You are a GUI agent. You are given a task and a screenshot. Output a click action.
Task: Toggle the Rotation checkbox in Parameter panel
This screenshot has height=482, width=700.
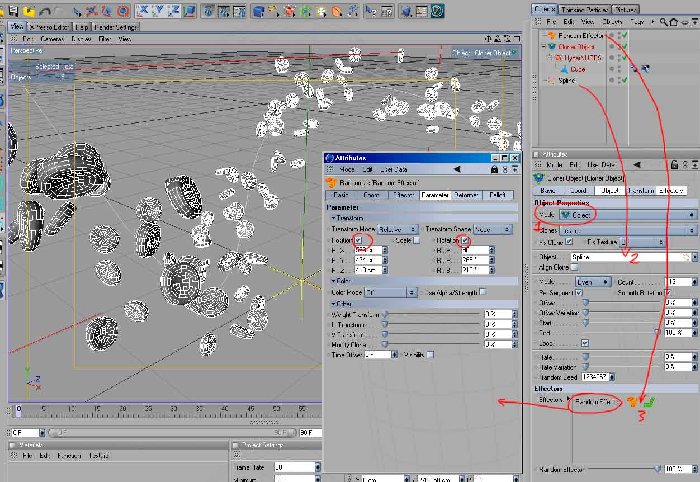click(465, 240)
